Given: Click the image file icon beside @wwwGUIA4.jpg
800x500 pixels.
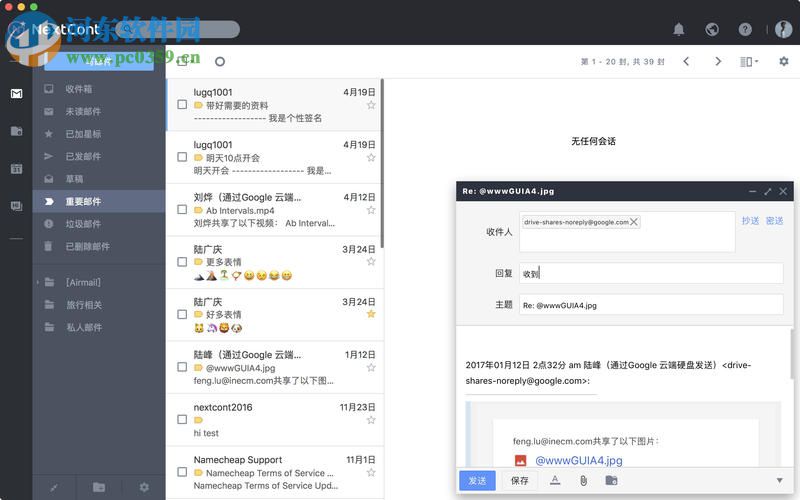Looking at the screenshot, I should click(x=520, y=460).
